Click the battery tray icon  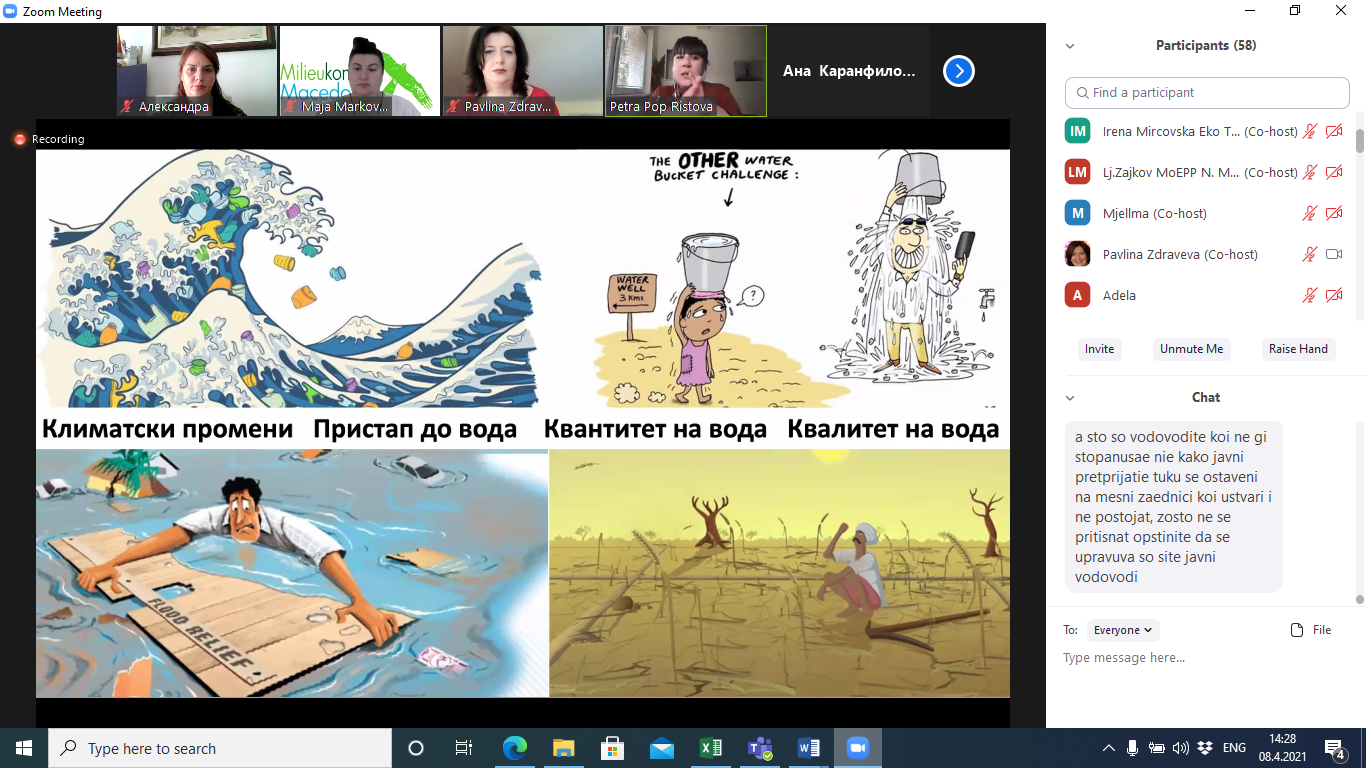1157,748
